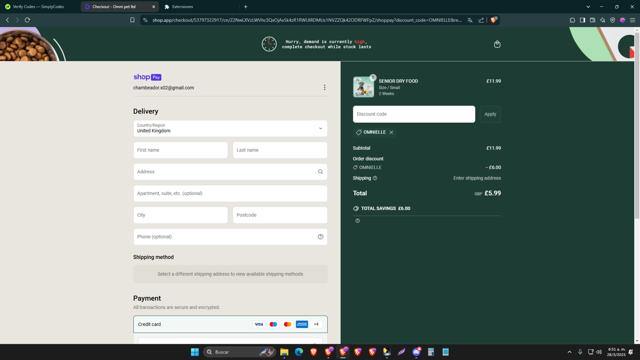Click the taskbar clock and date

coord(616,352)
